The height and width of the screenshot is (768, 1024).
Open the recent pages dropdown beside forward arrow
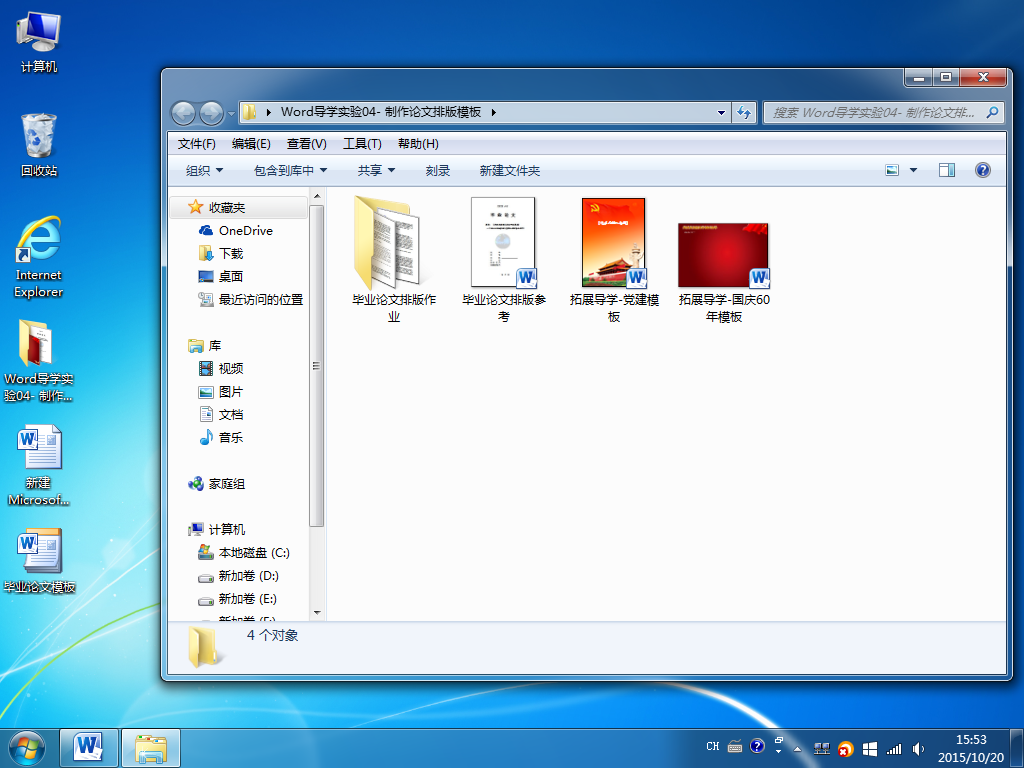click(231, 114)
